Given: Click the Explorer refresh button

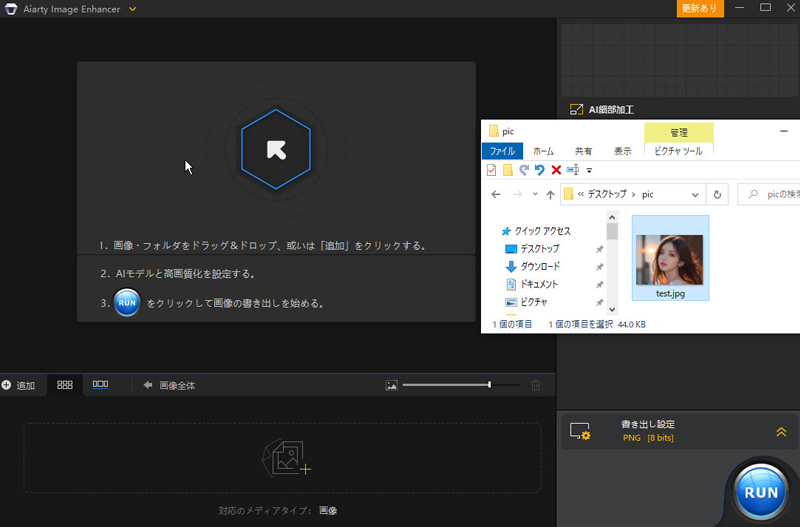Looking at the screenshot, I should tap(717, 195).
